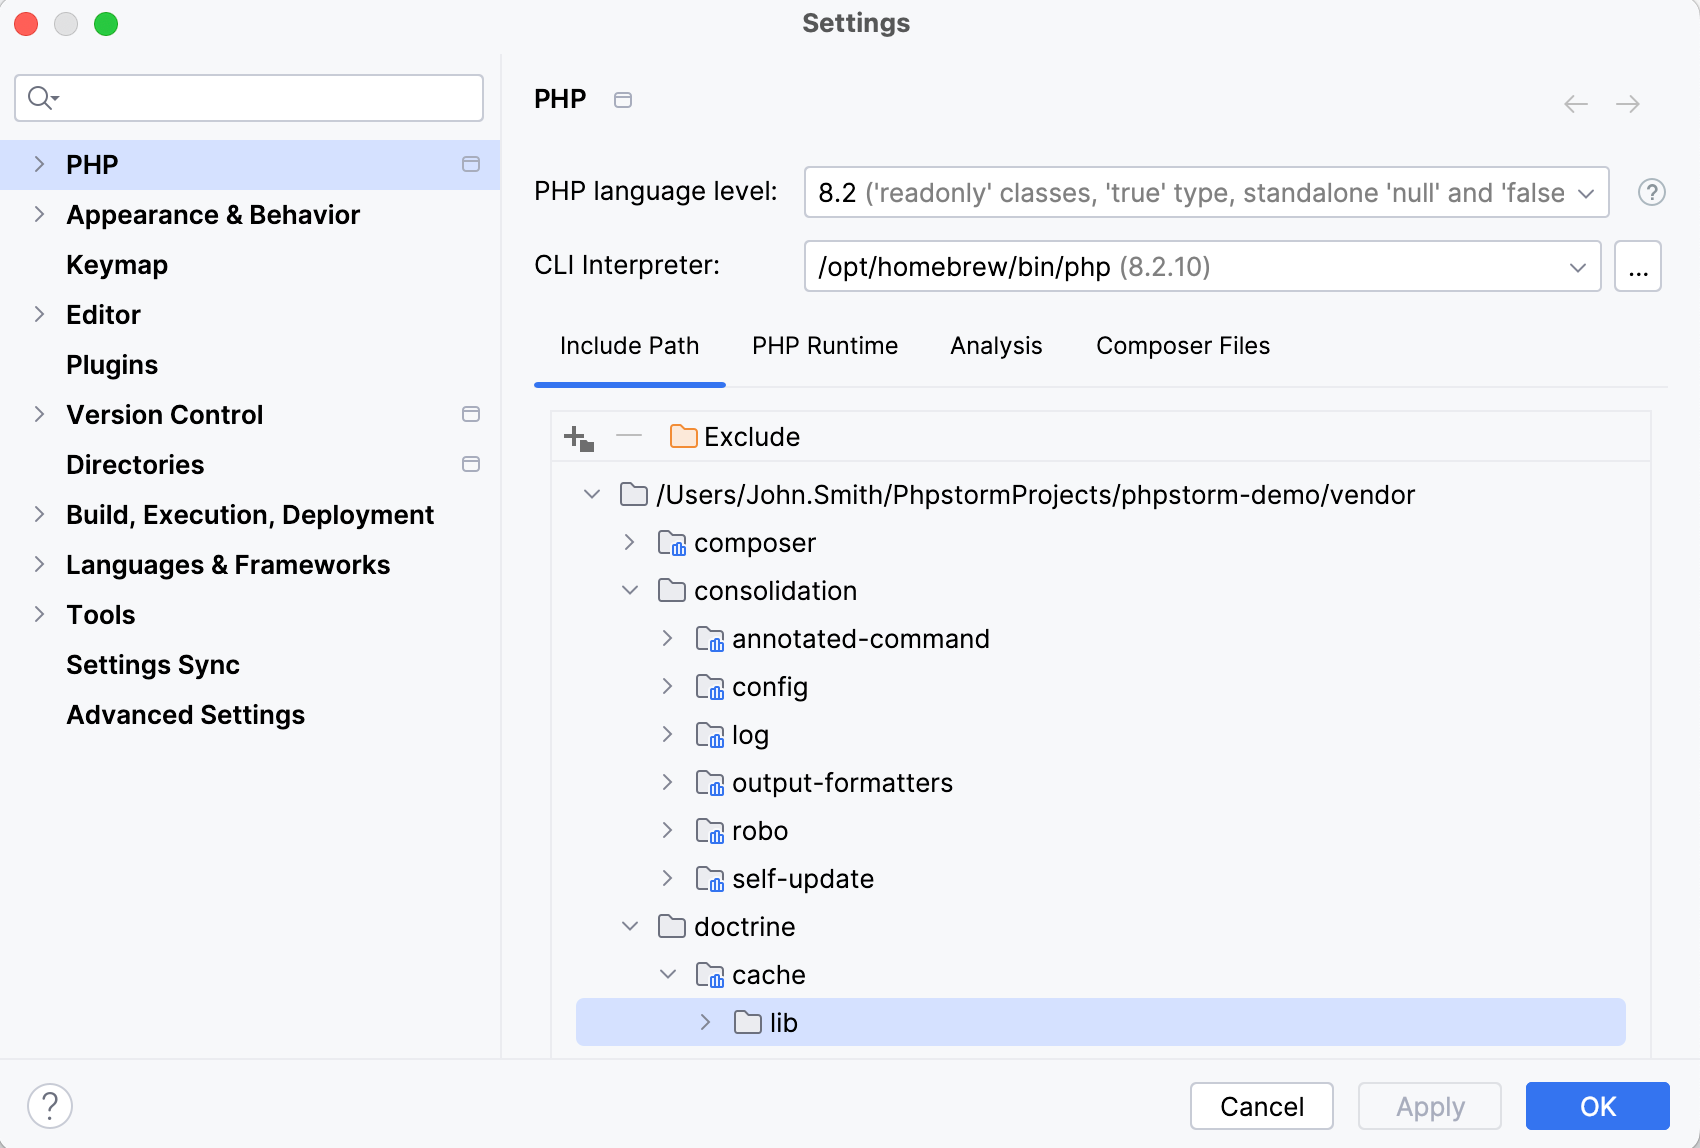Expand the Appearance & Behavior section

40,214
